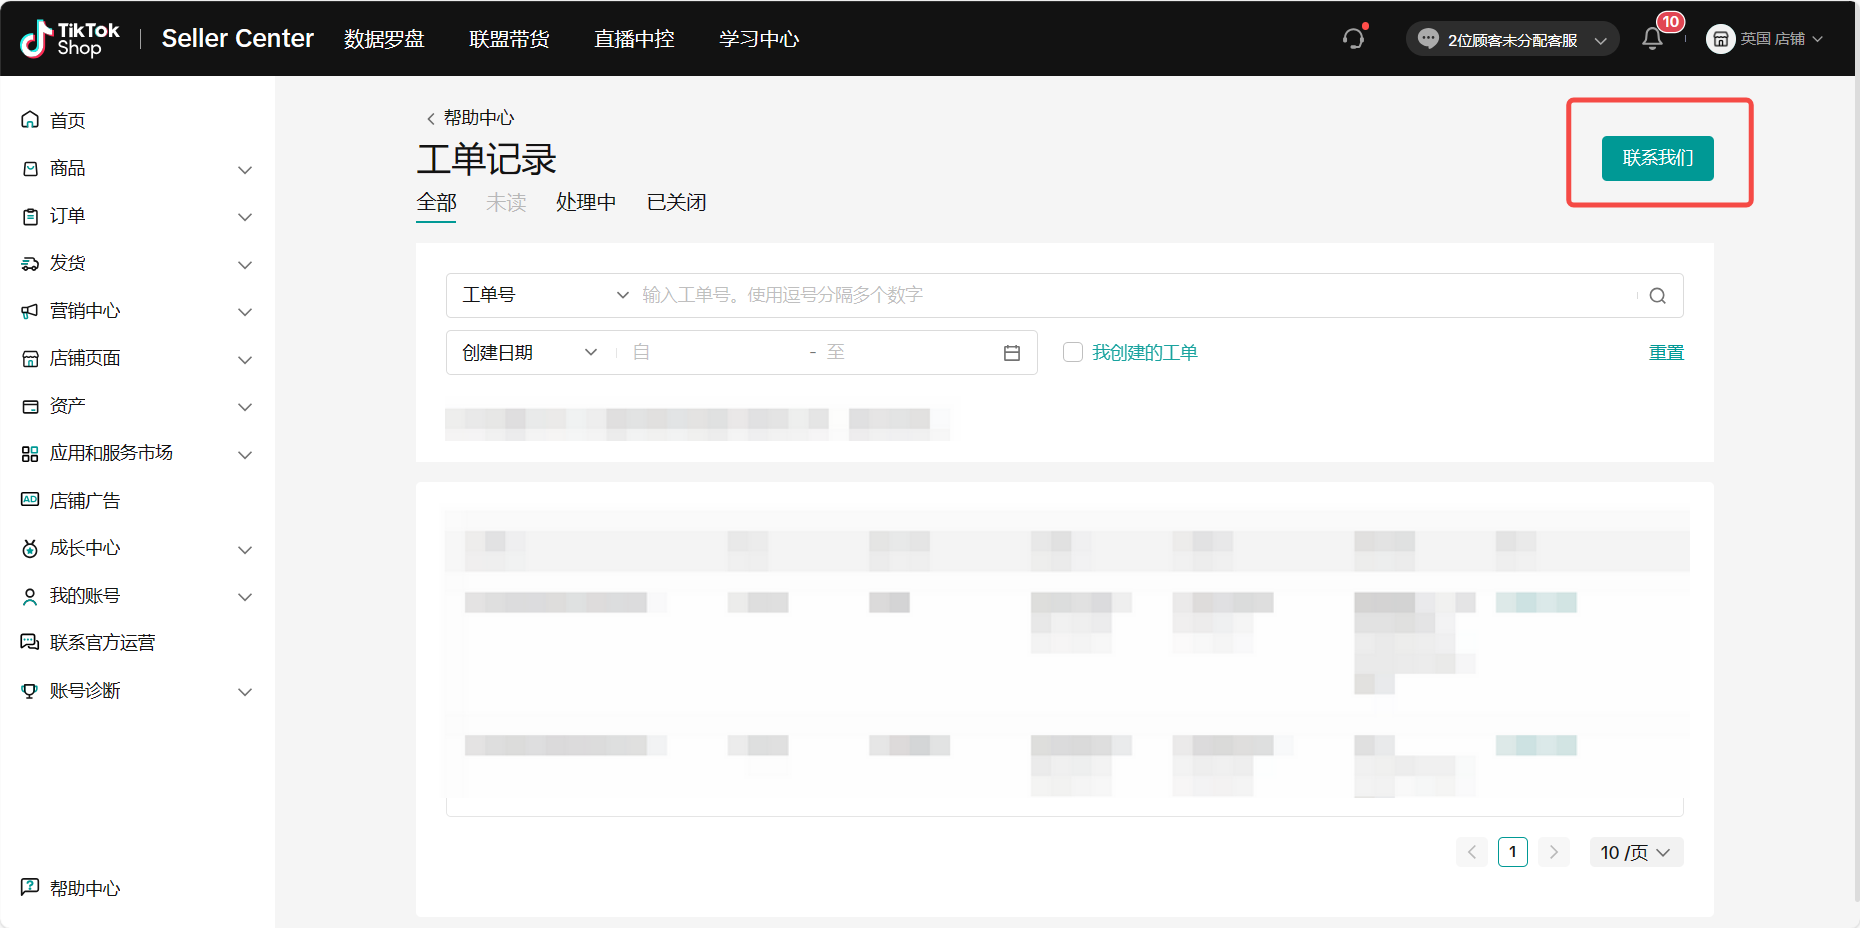Switch to the 已关闭 tab
Viewport: 1860px width, 928px height.
[676, 203]
